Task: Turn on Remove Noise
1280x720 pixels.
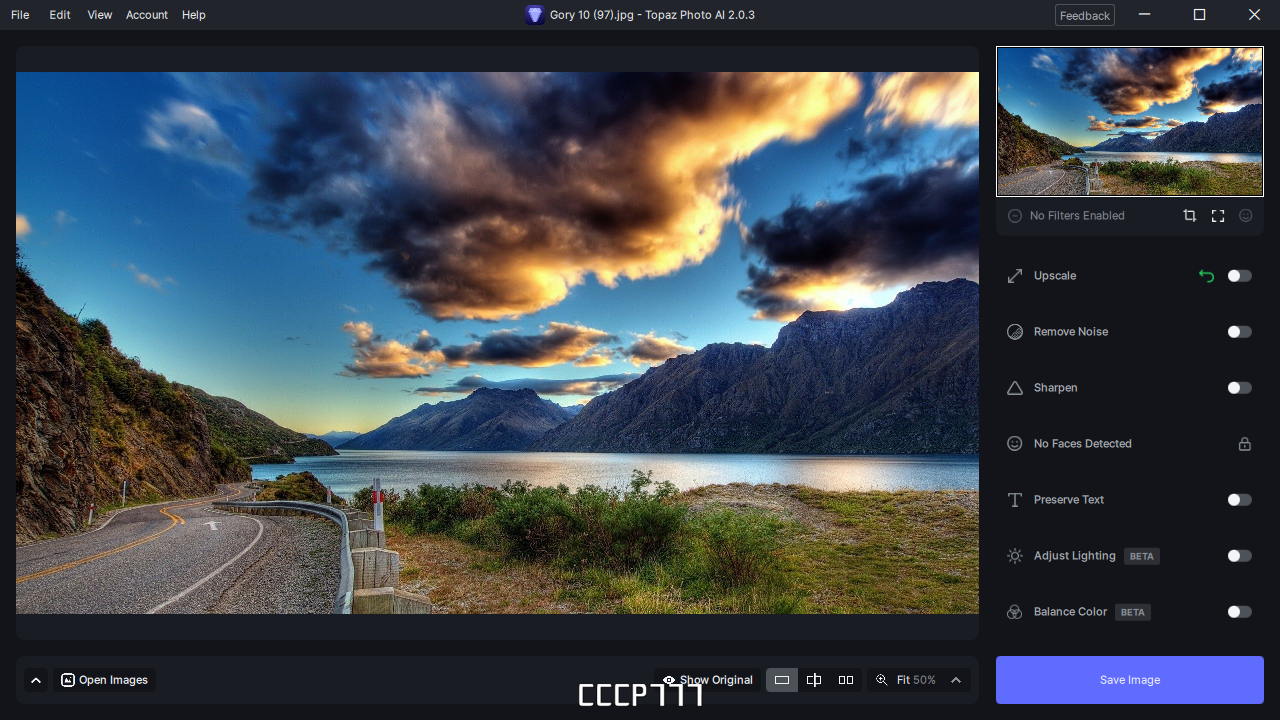Action: (1239, 331)
